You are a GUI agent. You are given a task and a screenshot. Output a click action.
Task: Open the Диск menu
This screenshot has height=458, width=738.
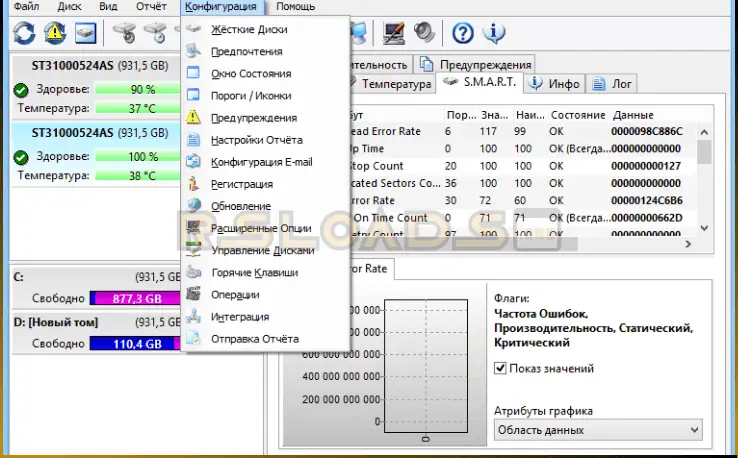click(69, 7)
